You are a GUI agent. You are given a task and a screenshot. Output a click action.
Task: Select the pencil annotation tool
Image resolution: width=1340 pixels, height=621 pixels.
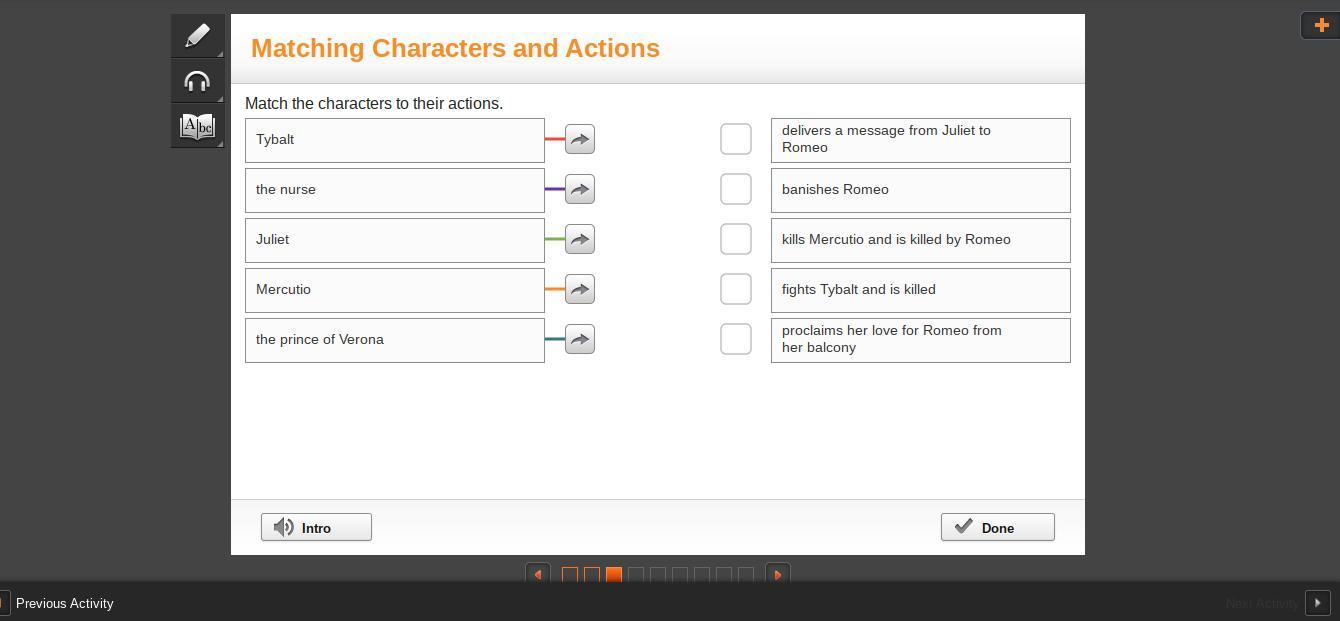coord(197,36)
